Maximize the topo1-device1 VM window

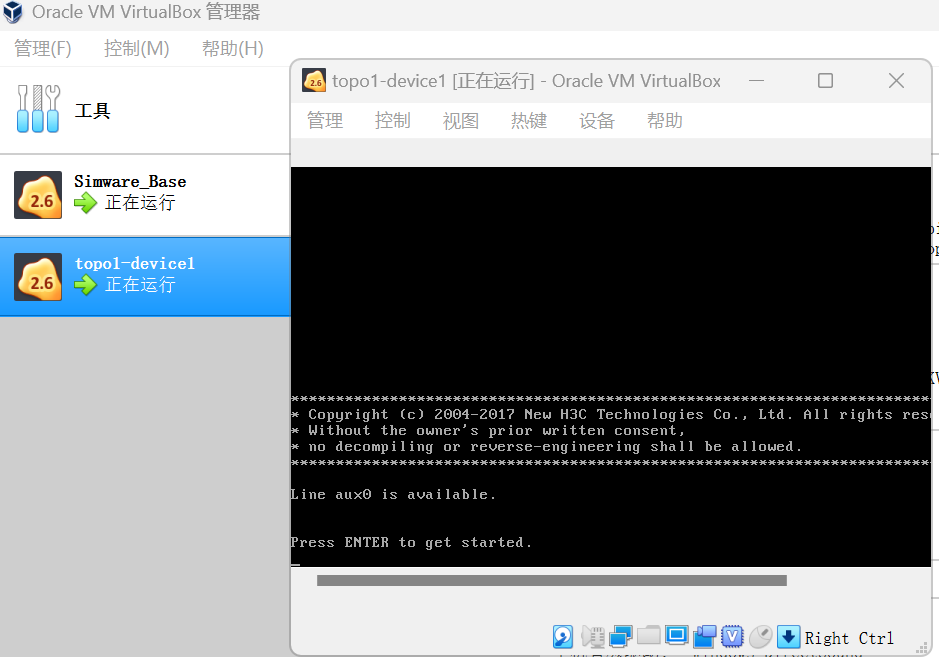click(x=825, y=80)
